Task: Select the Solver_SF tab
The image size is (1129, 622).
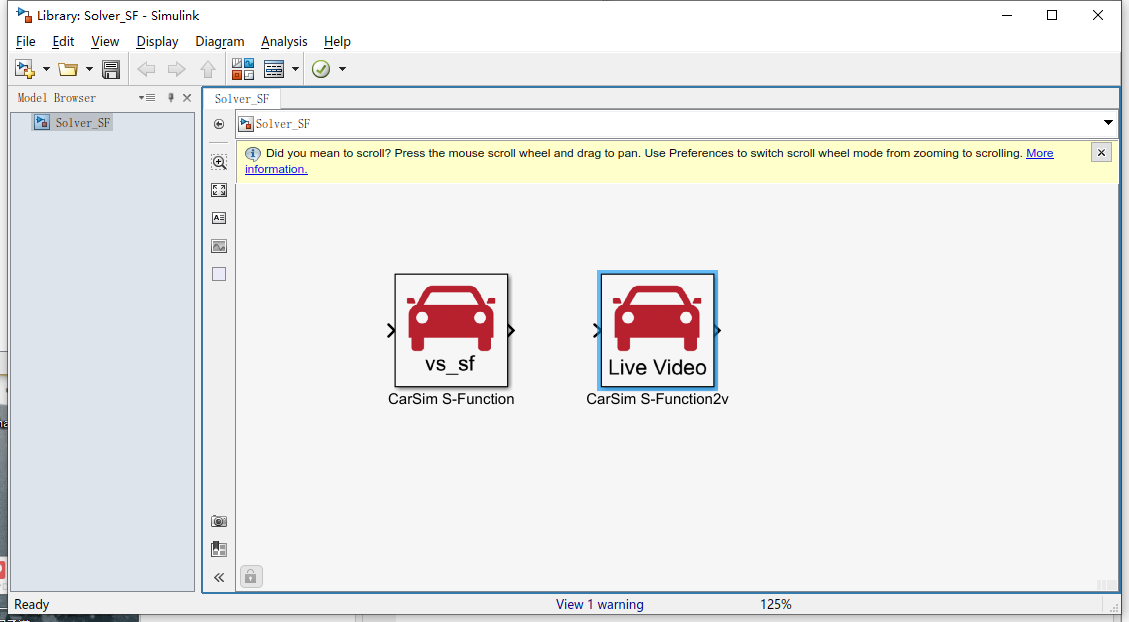Action: (242, 99)
